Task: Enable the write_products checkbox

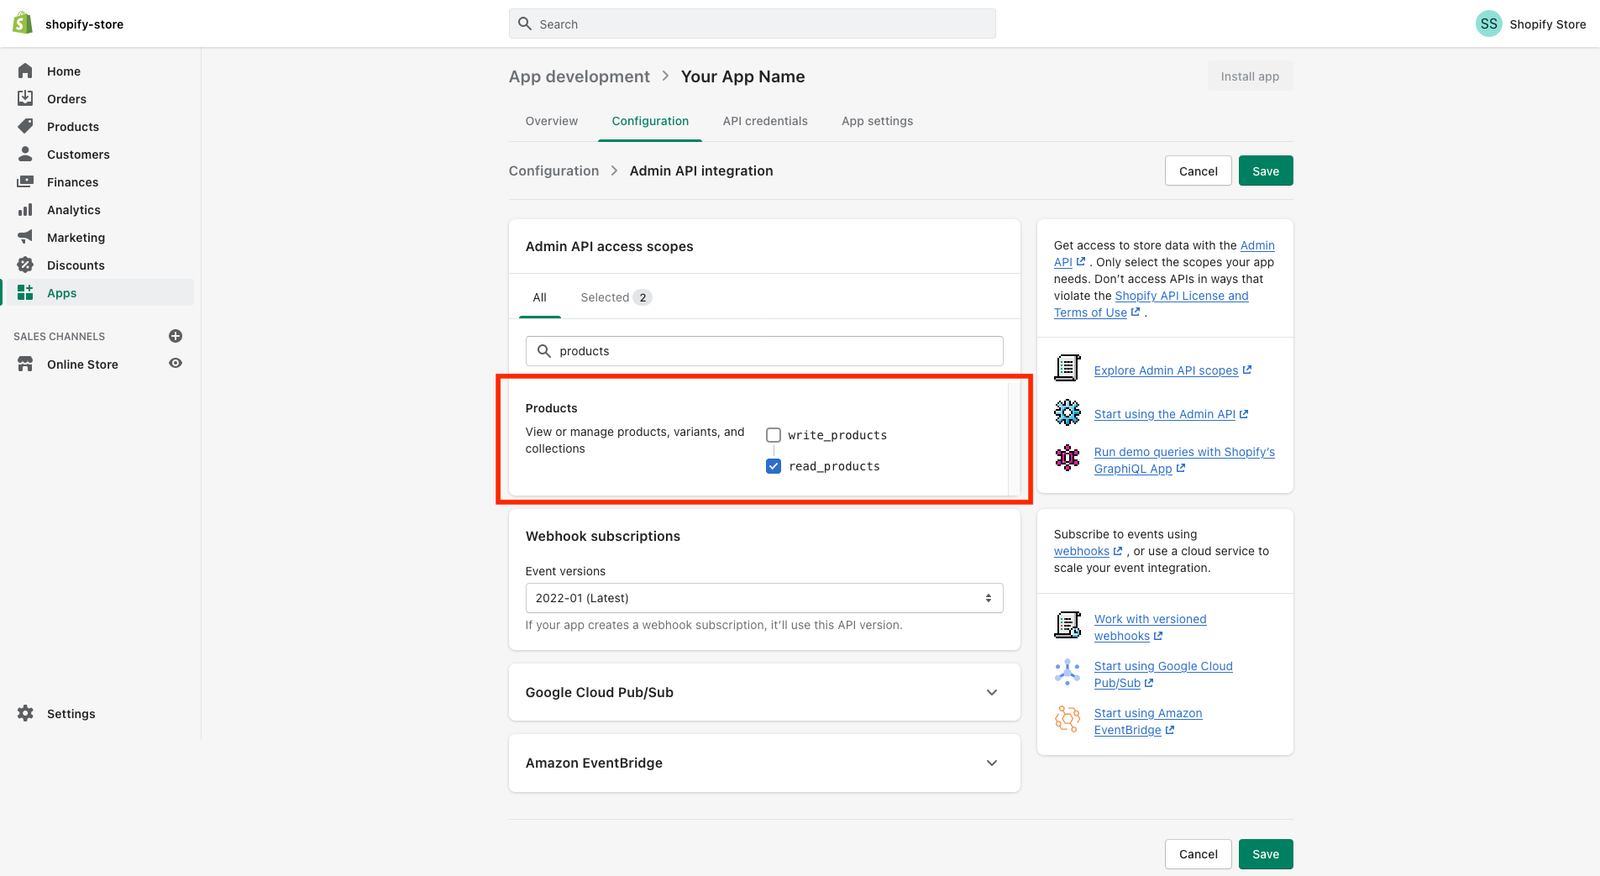Action: 773,435
